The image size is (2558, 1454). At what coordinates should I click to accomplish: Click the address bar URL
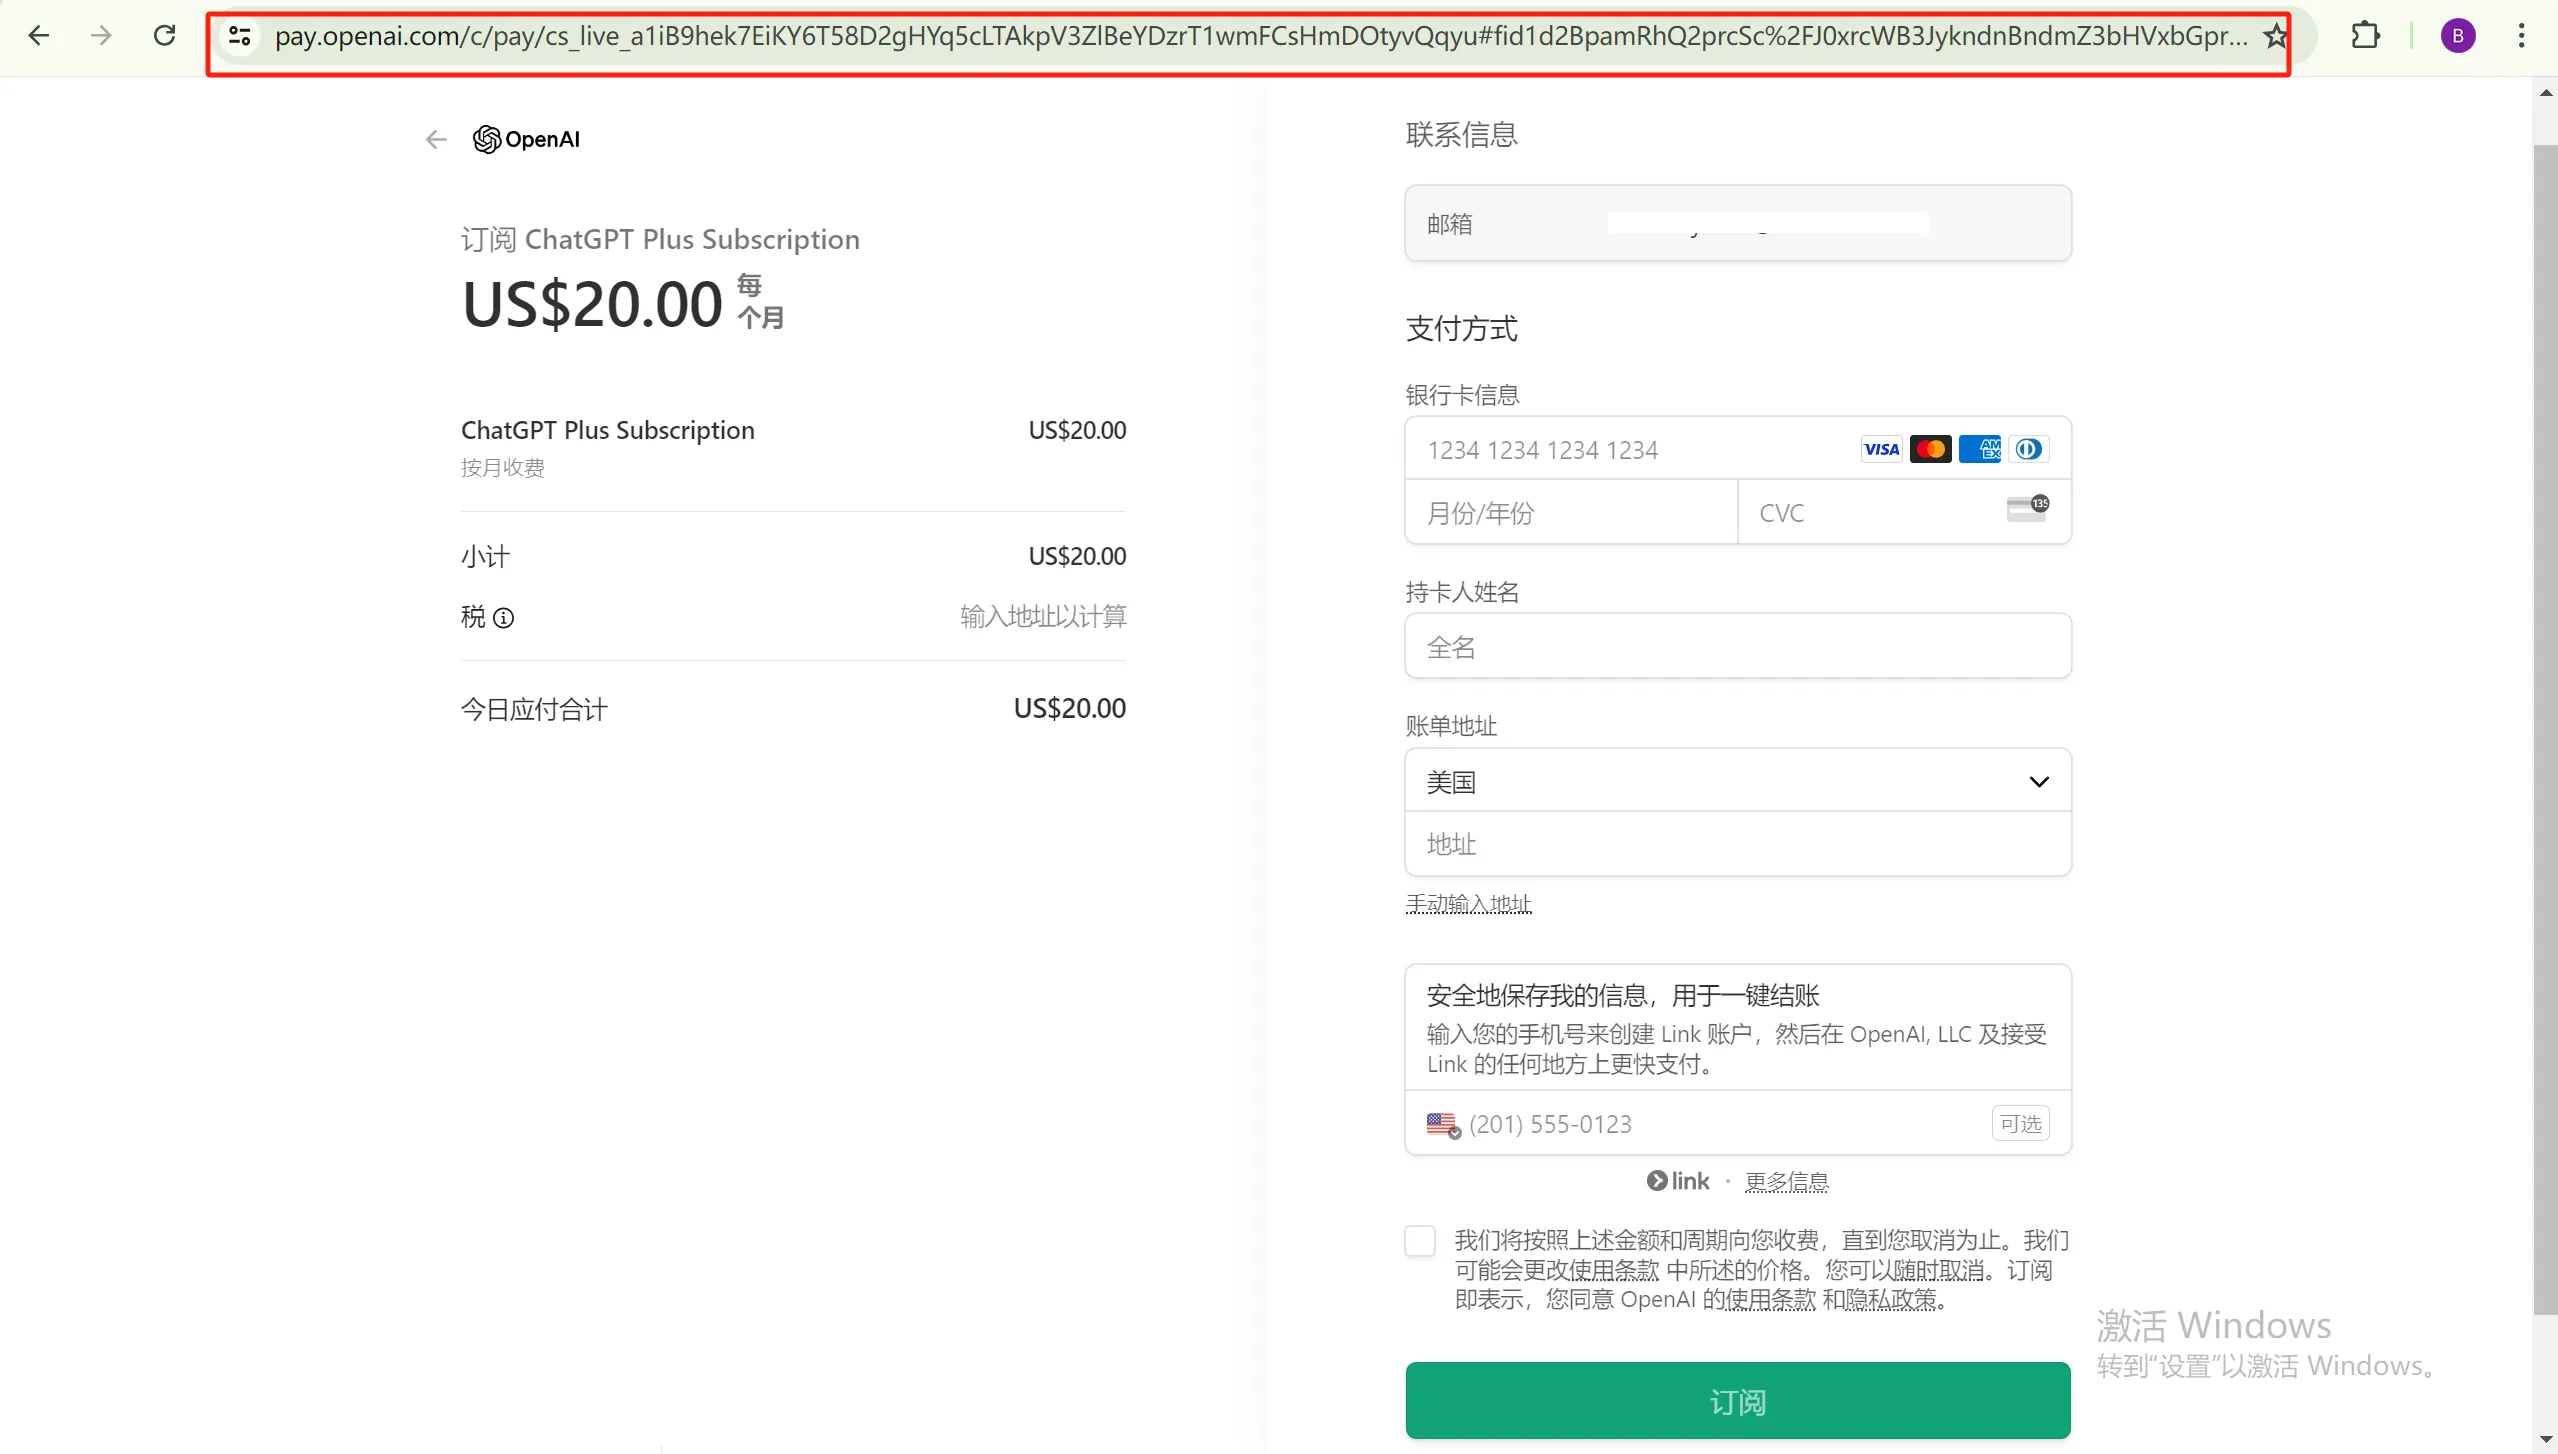click(x=1260, y=37)
